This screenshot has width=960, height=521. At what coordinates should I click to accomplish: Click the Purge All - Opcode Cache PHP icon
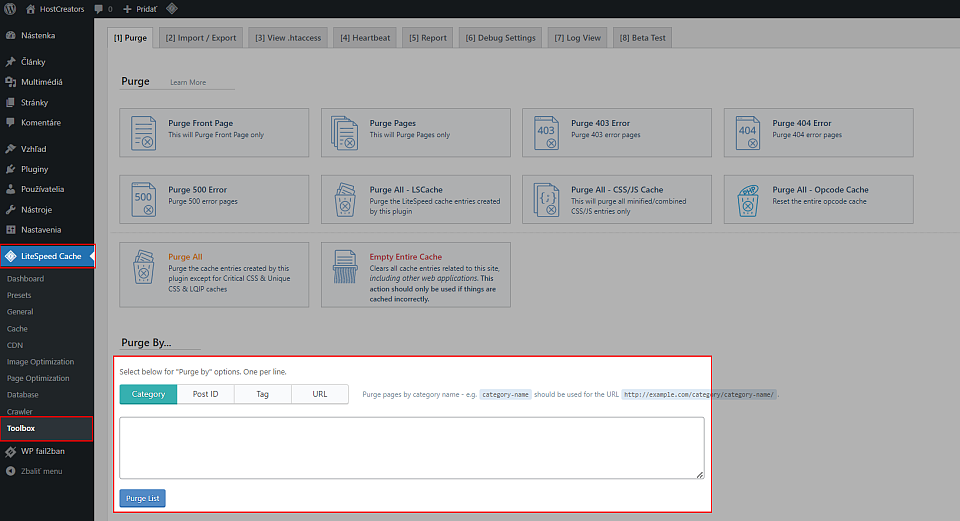[748, 200]
